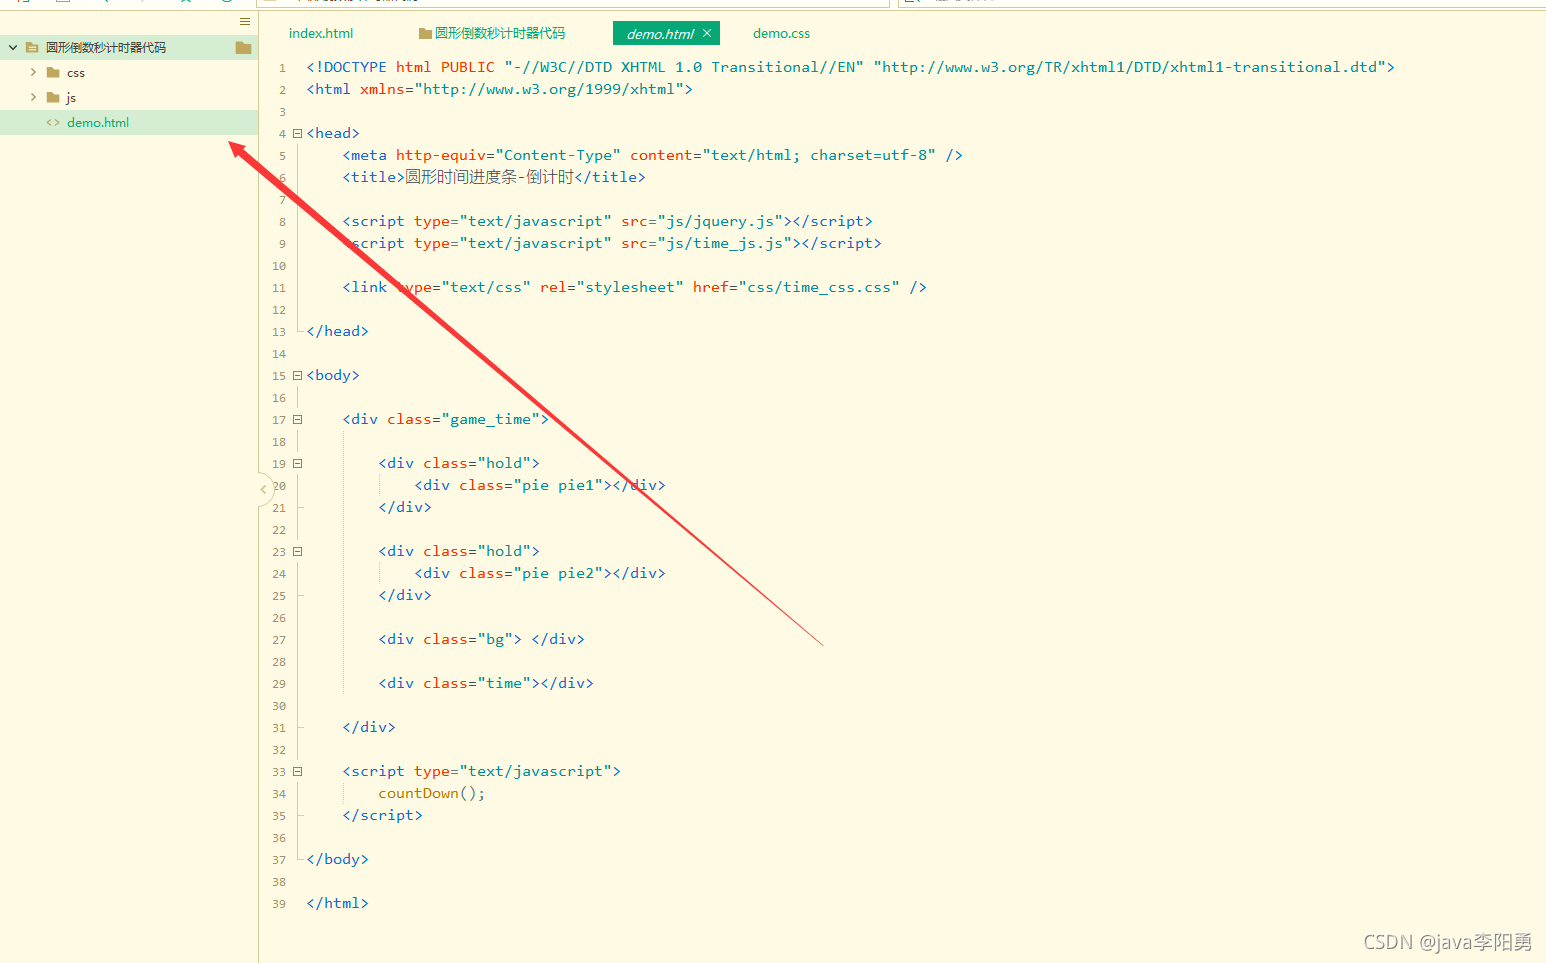
Task: Fold the script block at line 33
Action: [297, 771]
